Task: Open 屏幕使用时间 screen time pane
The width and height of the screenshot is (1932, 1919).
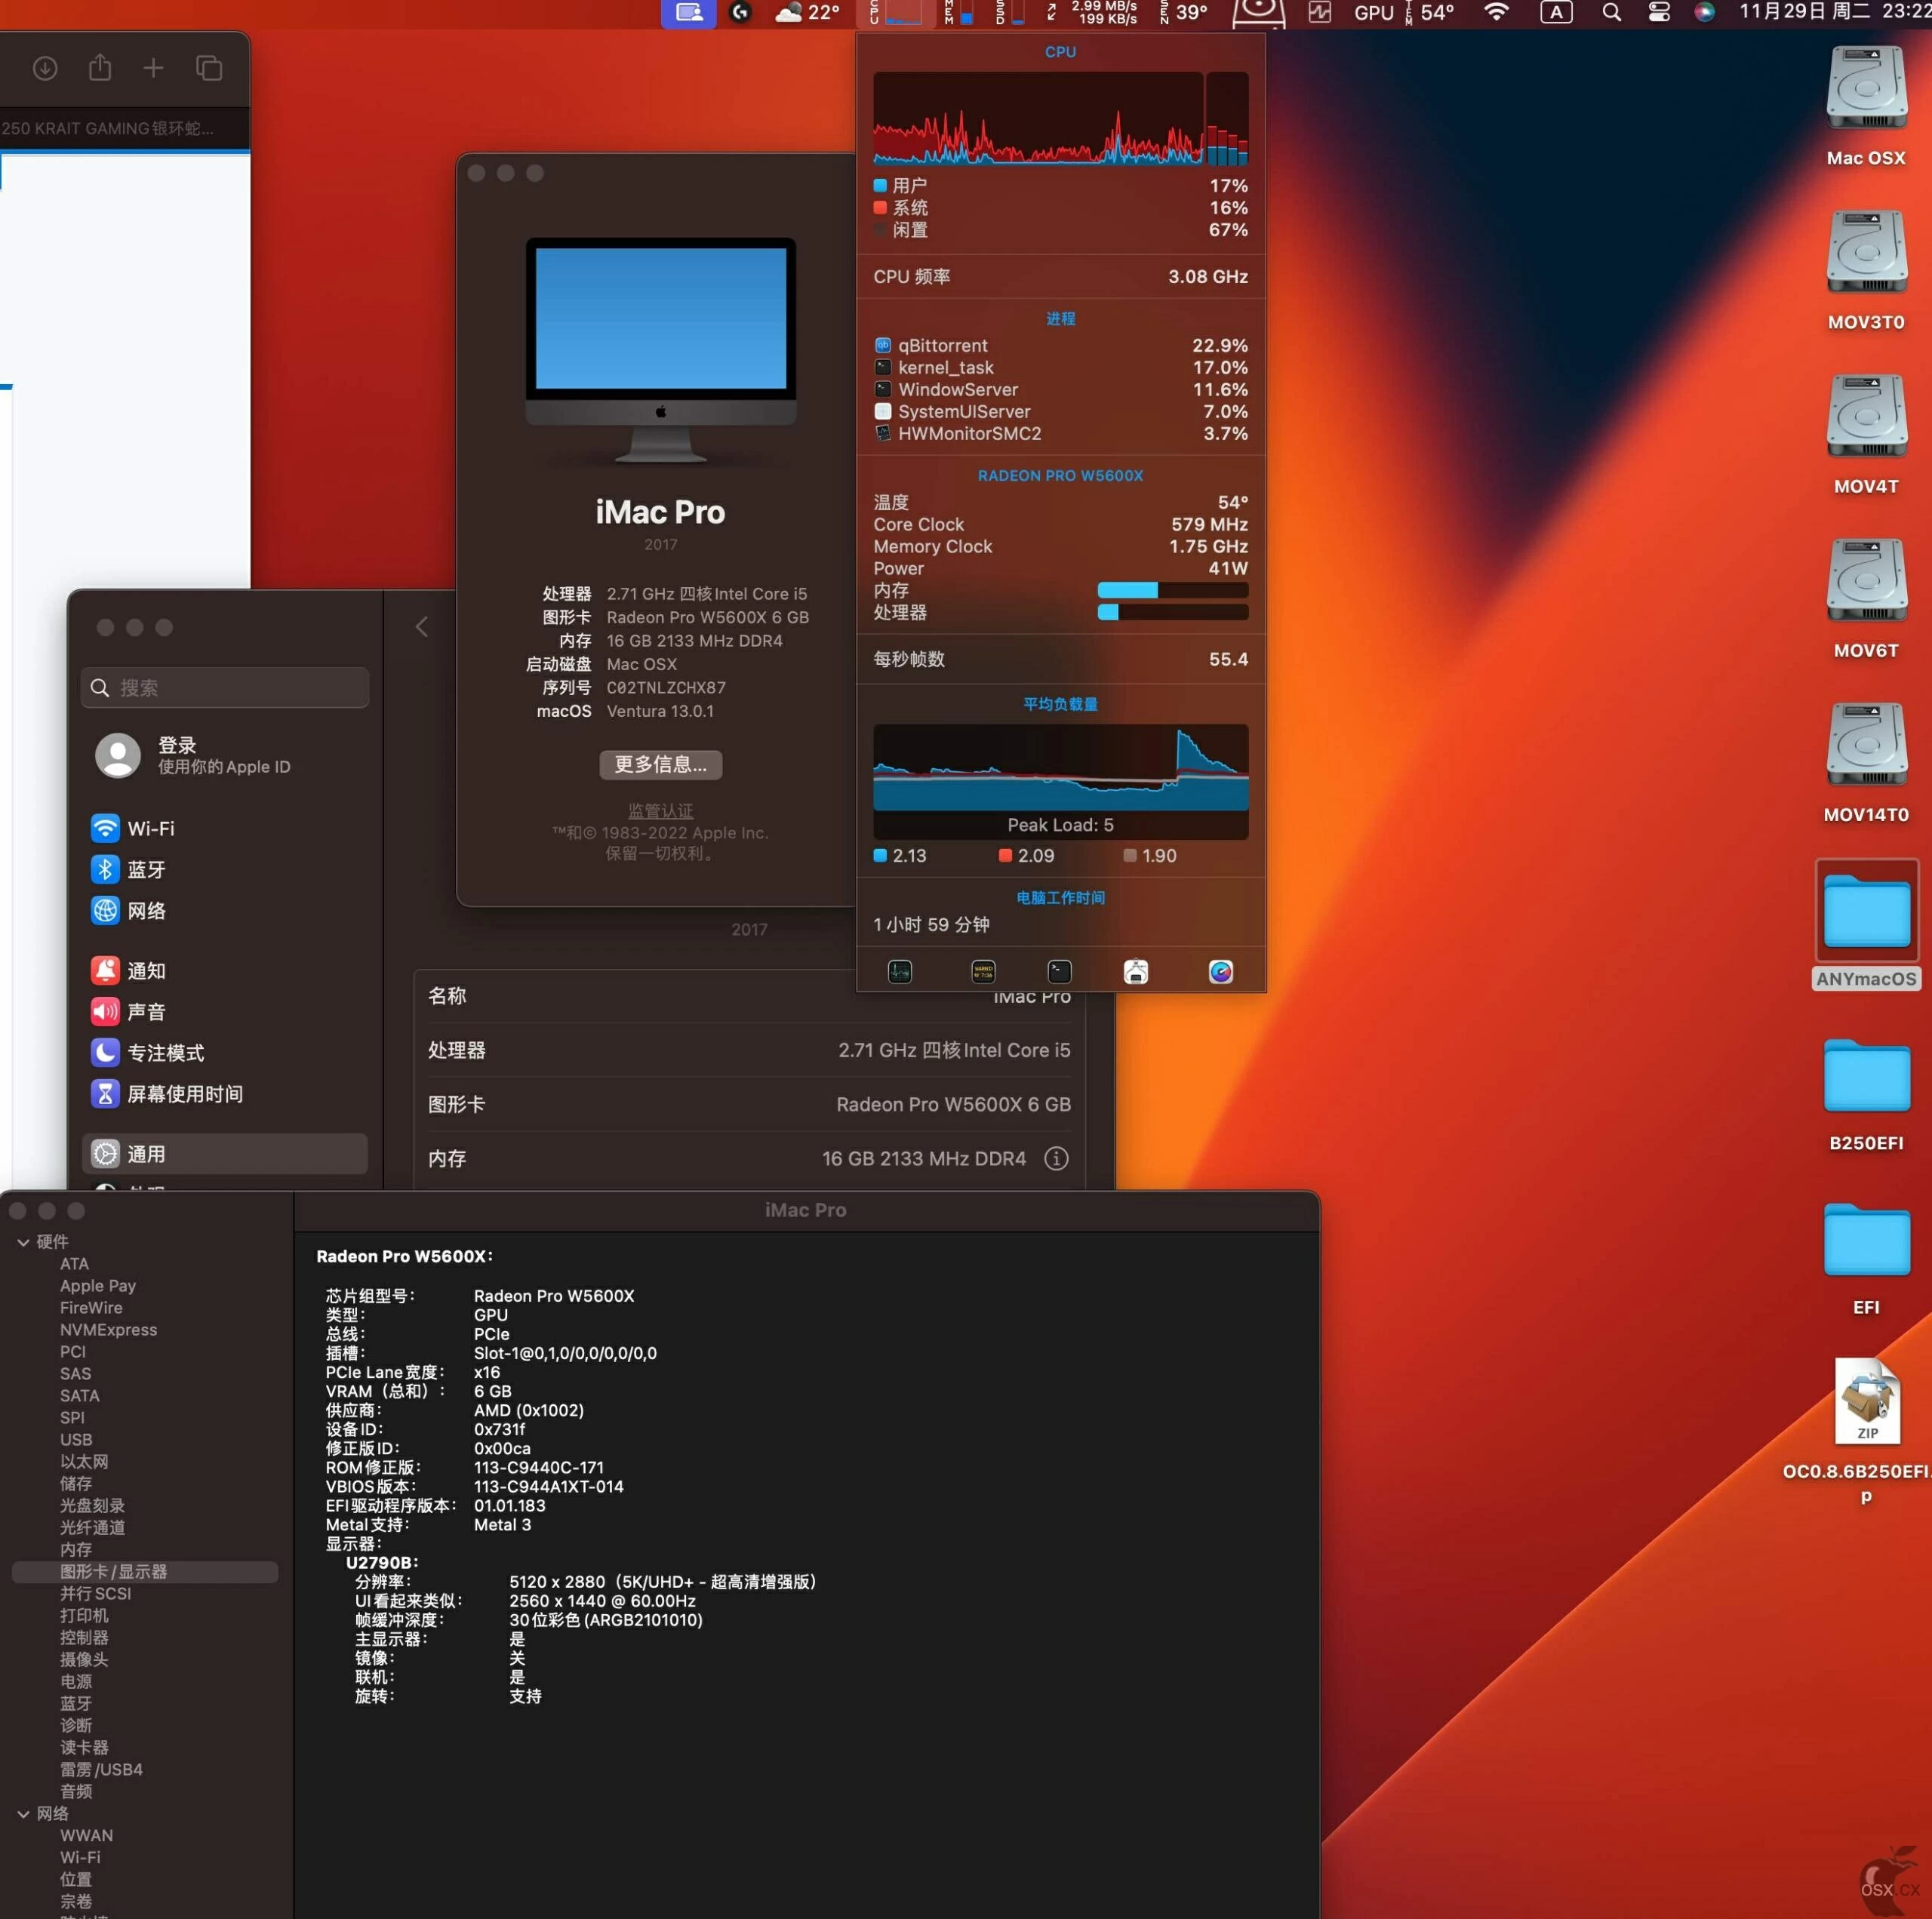Action: (x=225, y=1094)
